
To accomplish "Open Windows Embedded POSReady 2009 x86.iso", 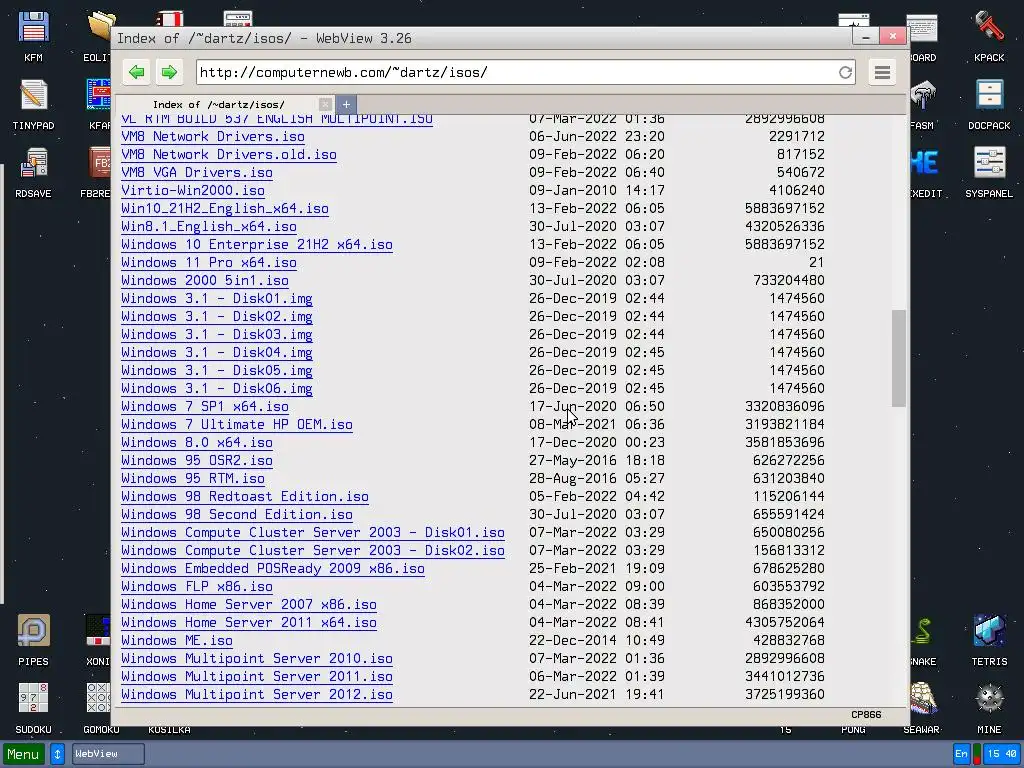I will click(x=273, y=569).
